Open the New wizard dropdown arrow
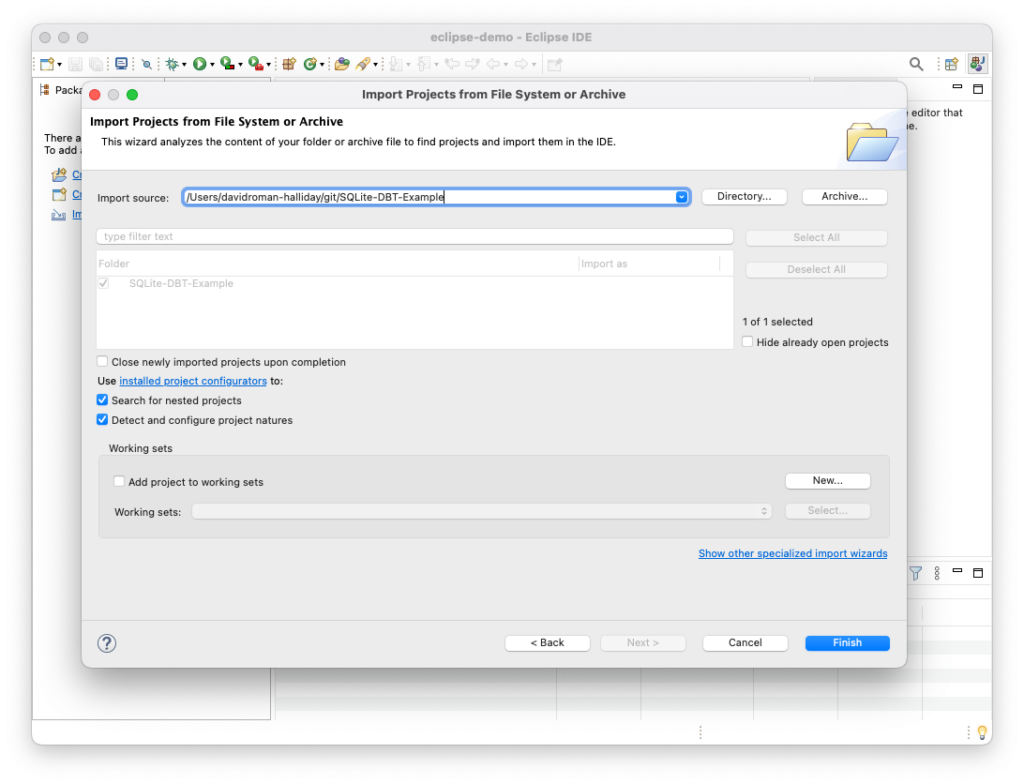This screenshot has width=1024, height=784. click(59, 65)
